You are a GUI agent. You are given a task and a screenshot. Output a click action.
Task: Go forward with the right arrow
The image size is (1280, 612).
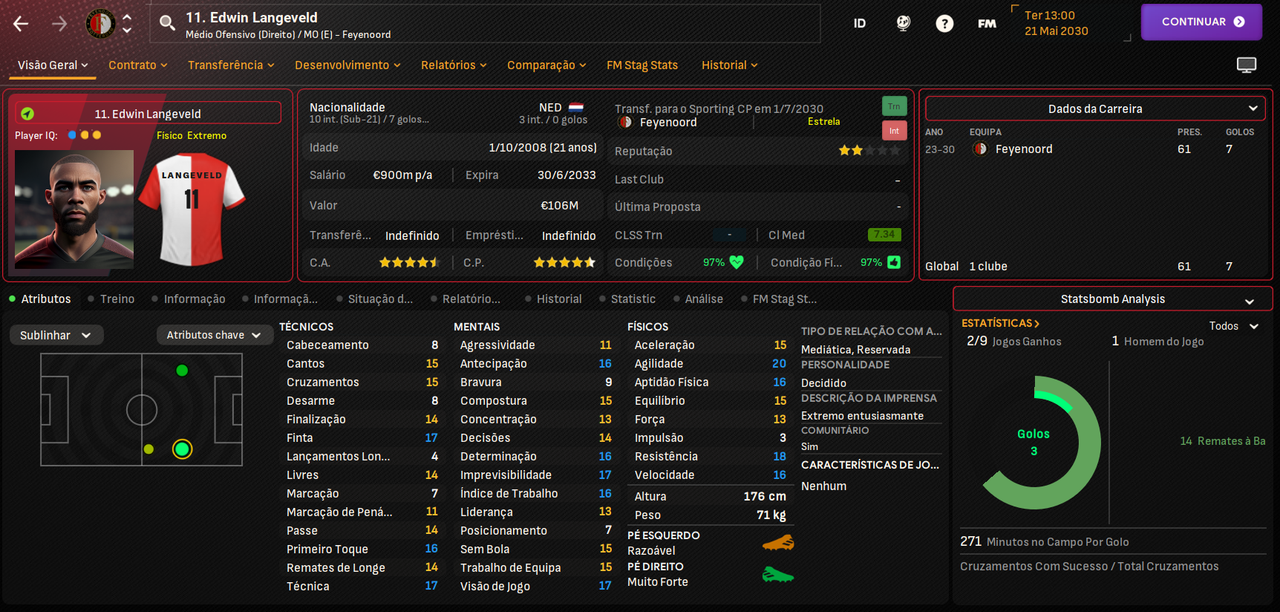(x=59, y=23)
